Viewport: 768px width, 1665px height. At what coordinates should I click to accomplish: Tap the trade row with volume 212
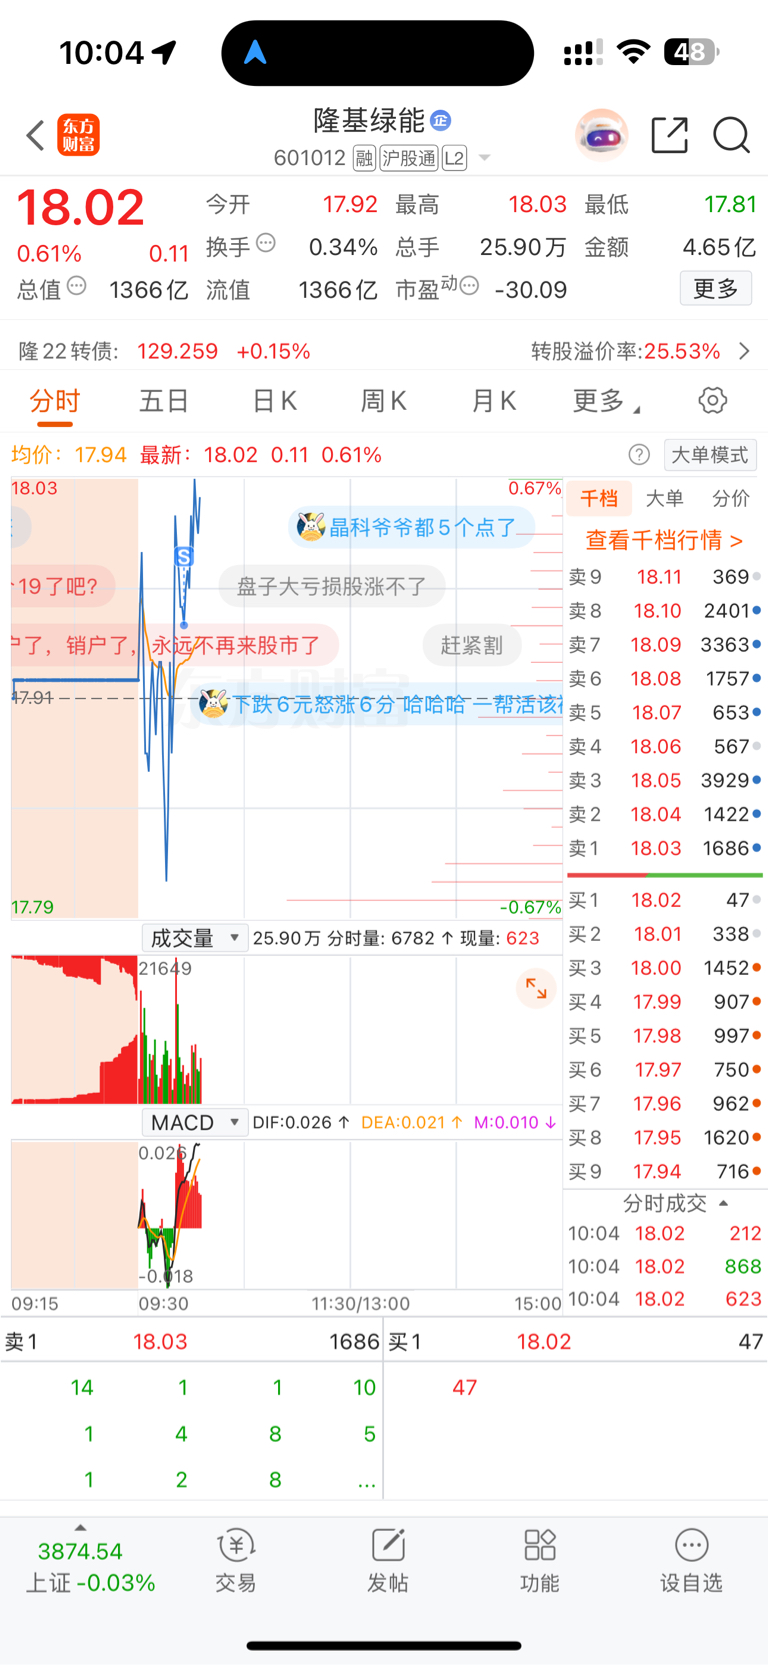(665, 1233)
